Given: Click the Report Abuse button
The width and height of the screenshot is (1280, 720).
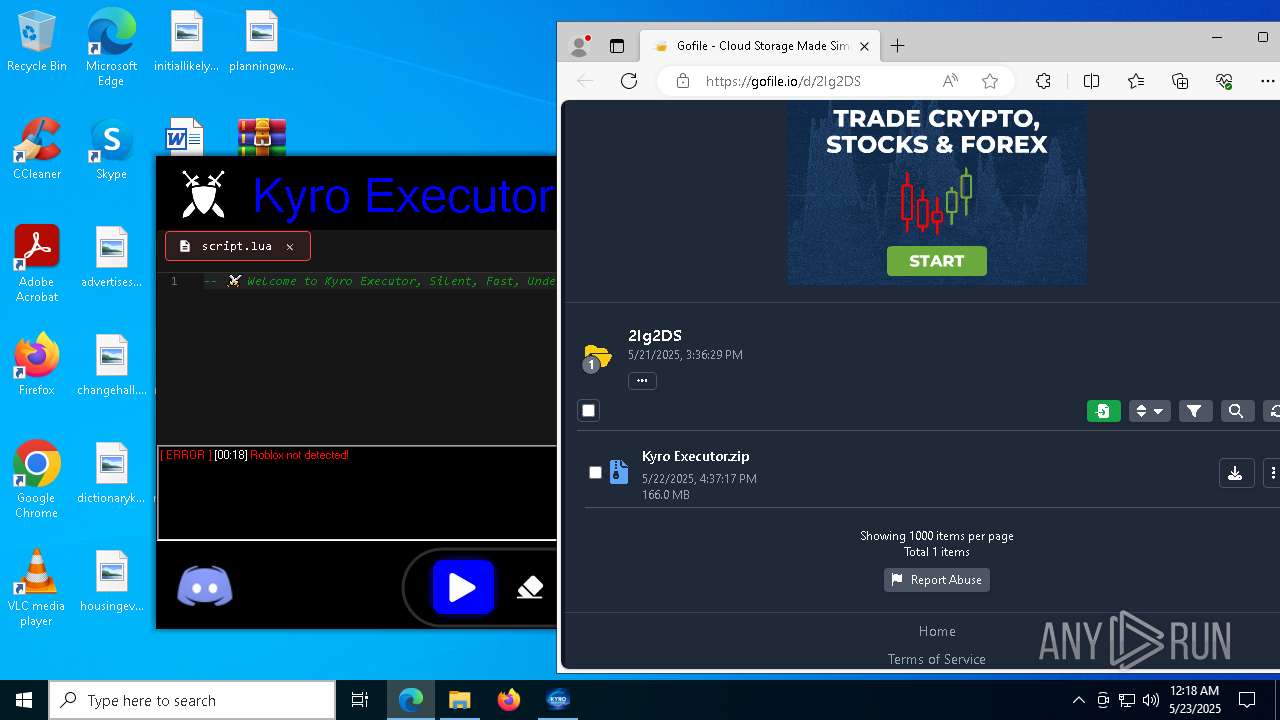Looking at the screenshot, I should (x=937, y=580).
